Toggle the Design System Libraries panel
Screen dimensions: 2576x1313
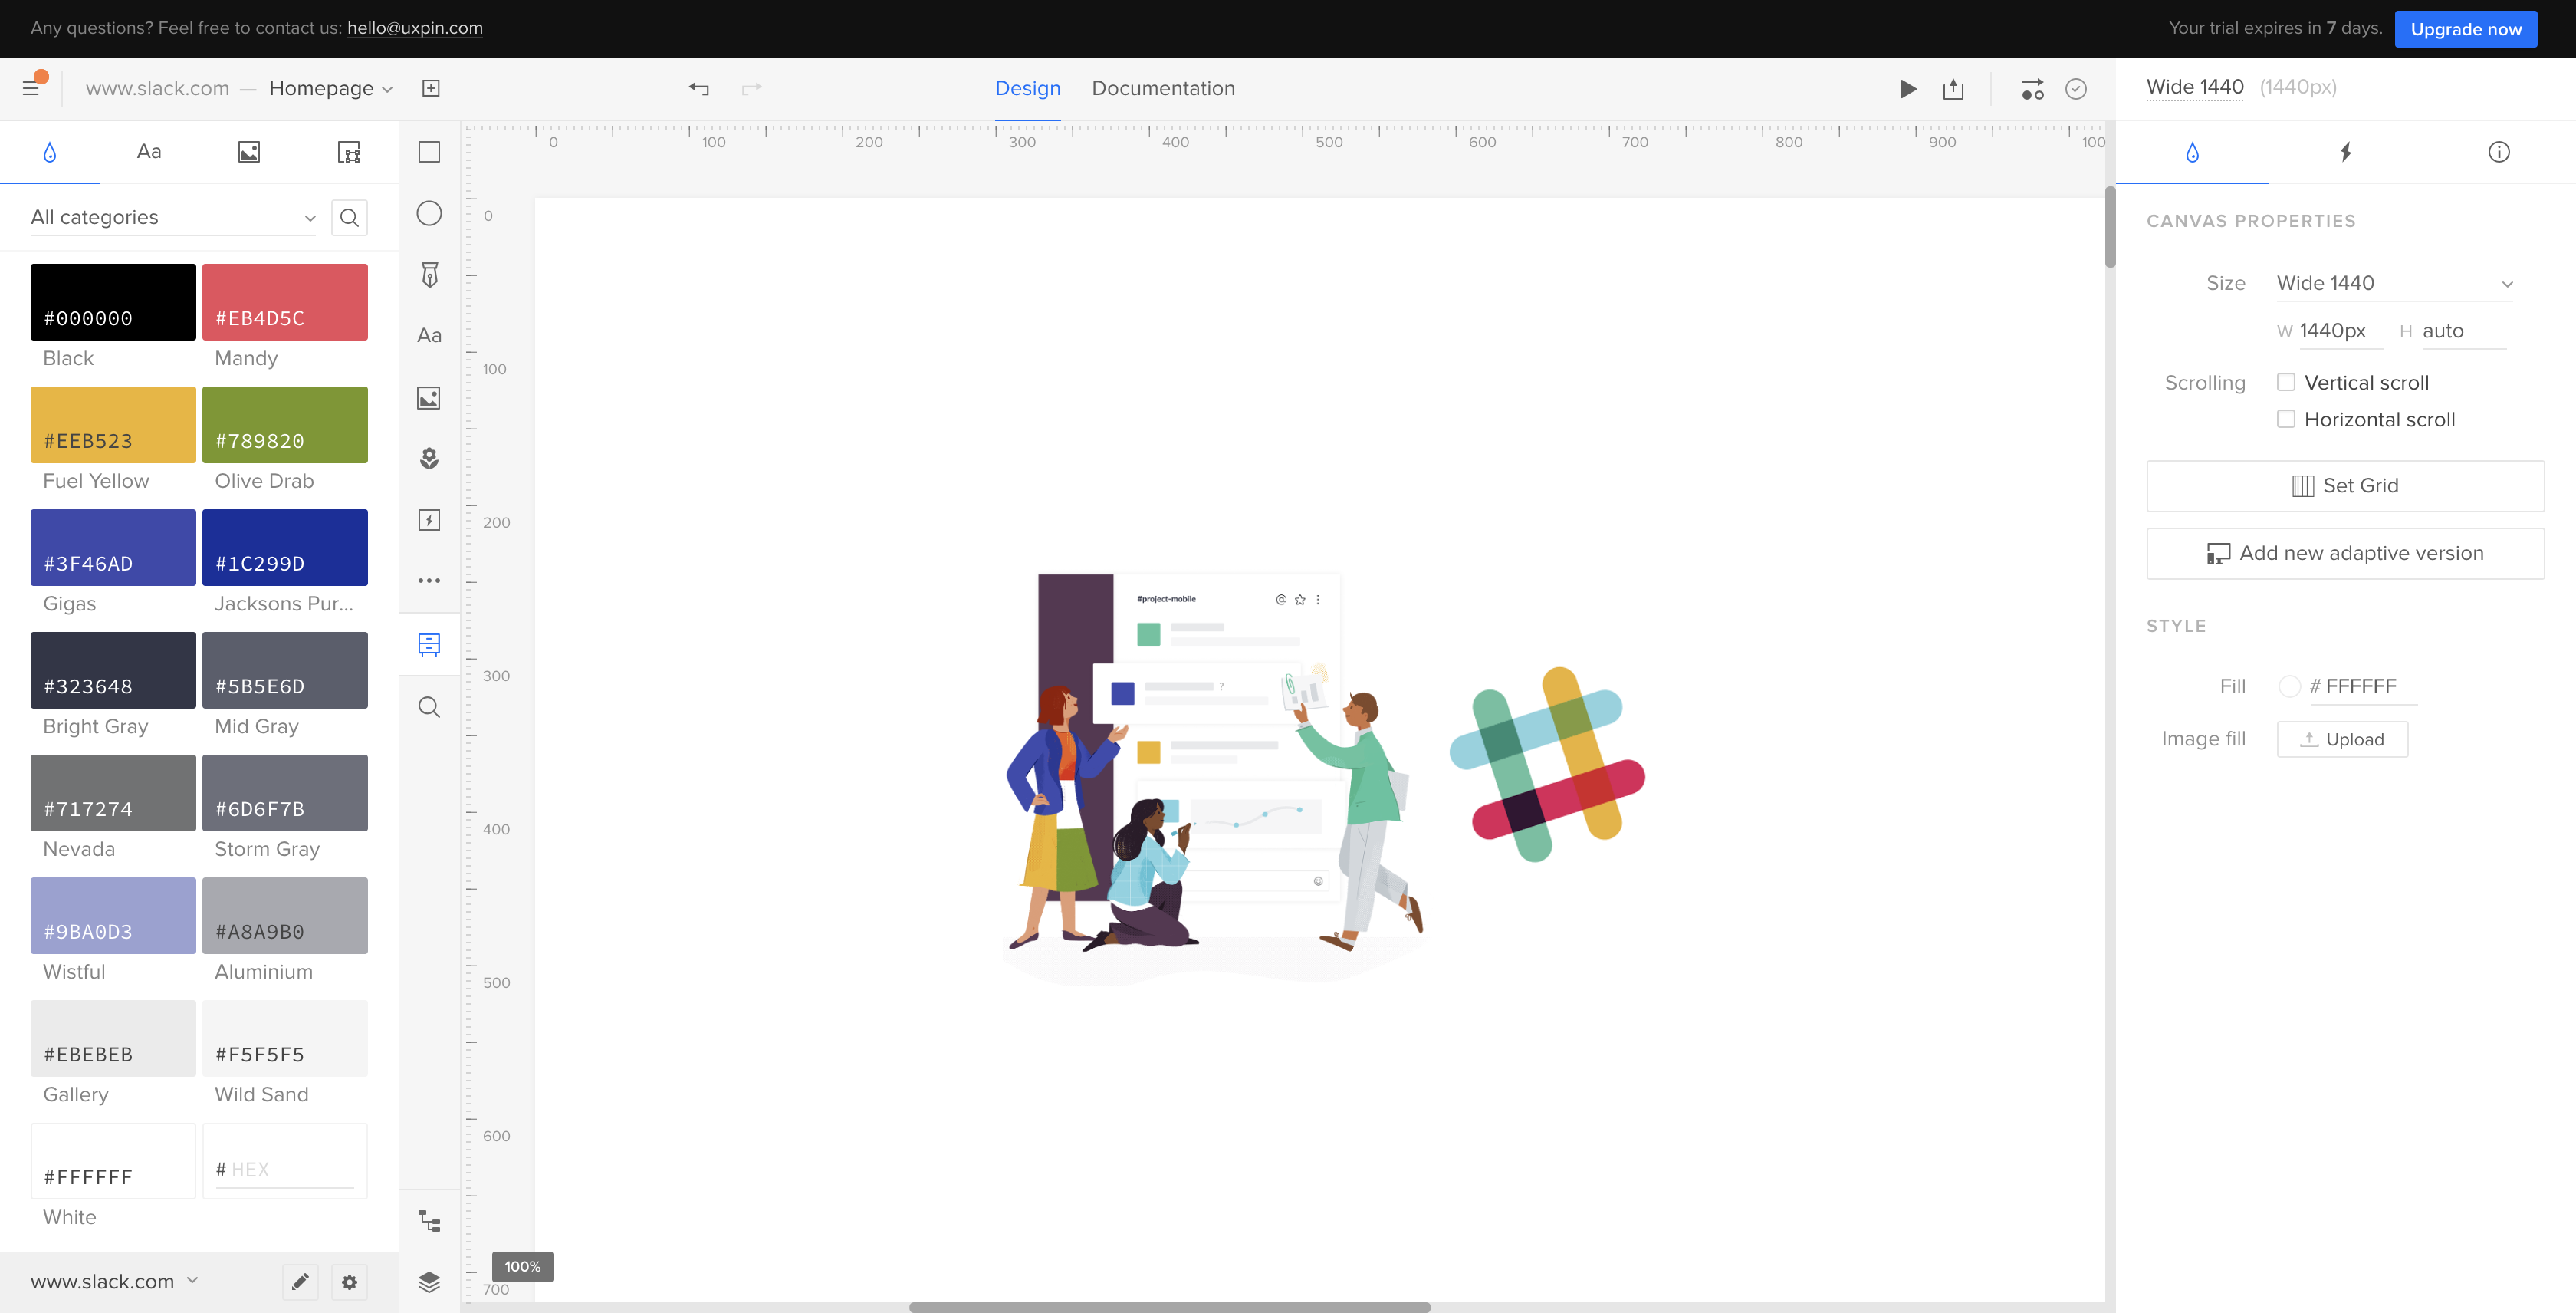[429, 644]
